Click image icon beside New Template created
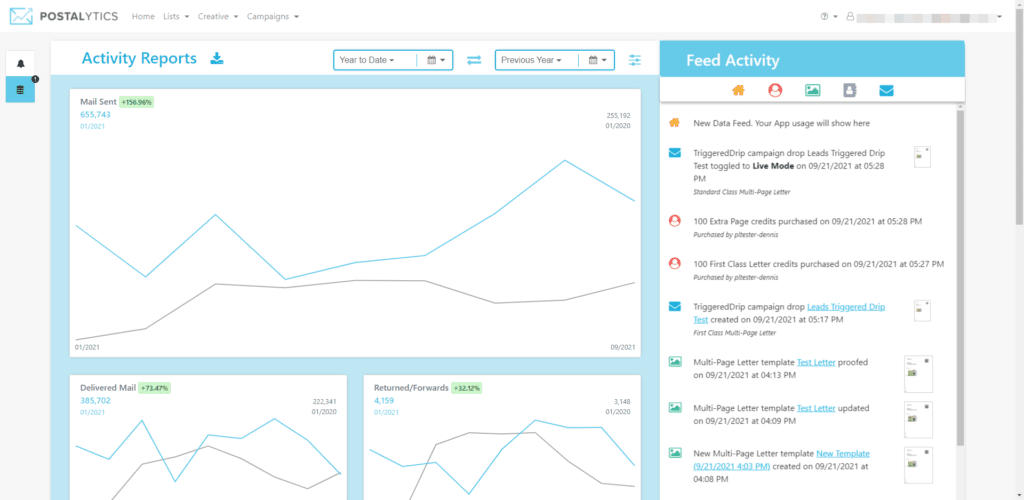The height and width of the screenshot is (500, 1024). click(x=675, y=453)
